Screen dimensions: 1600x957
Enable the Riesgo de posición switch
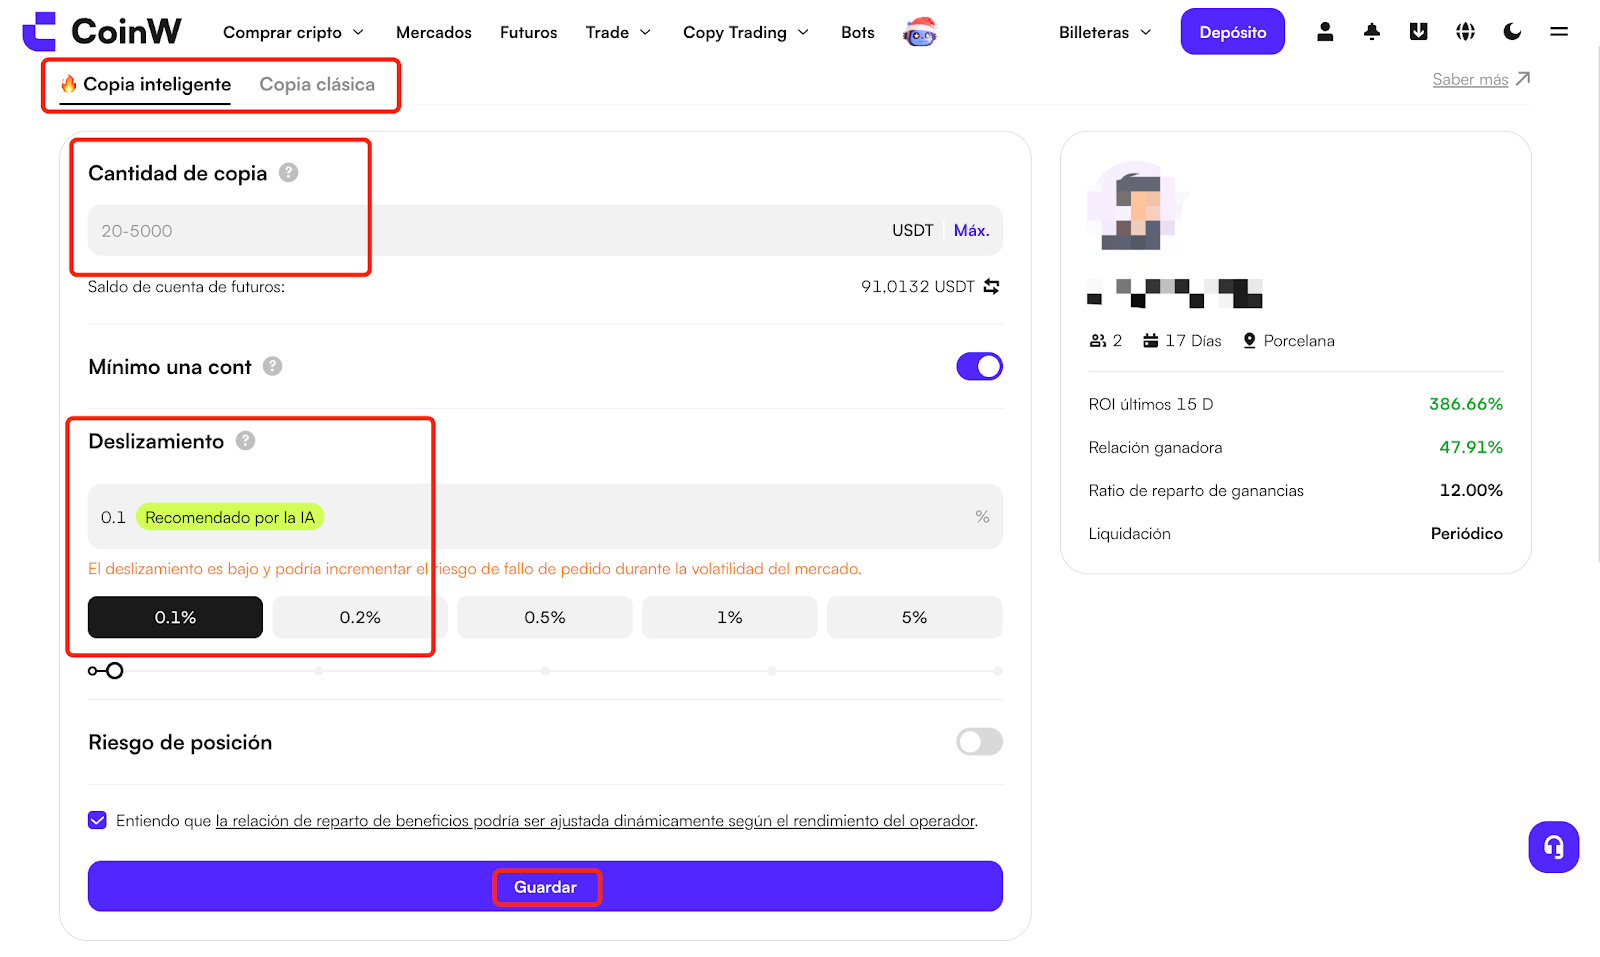click(x=979, y=742)
